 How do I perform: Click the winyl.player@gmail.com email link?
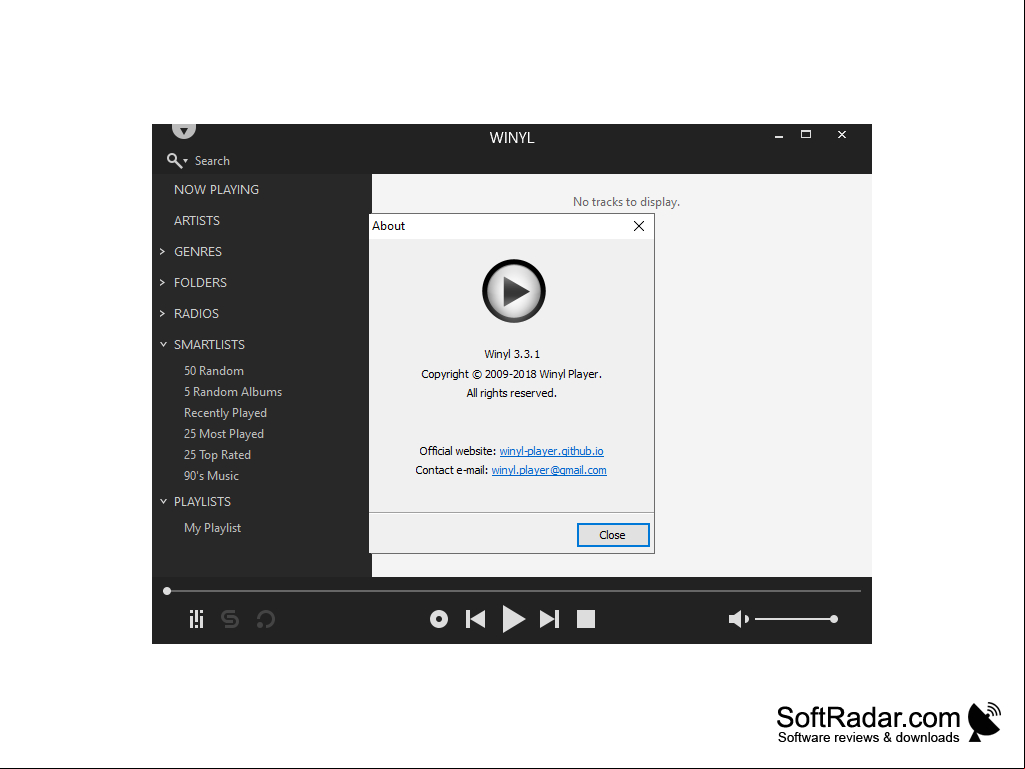coord(548,470)
